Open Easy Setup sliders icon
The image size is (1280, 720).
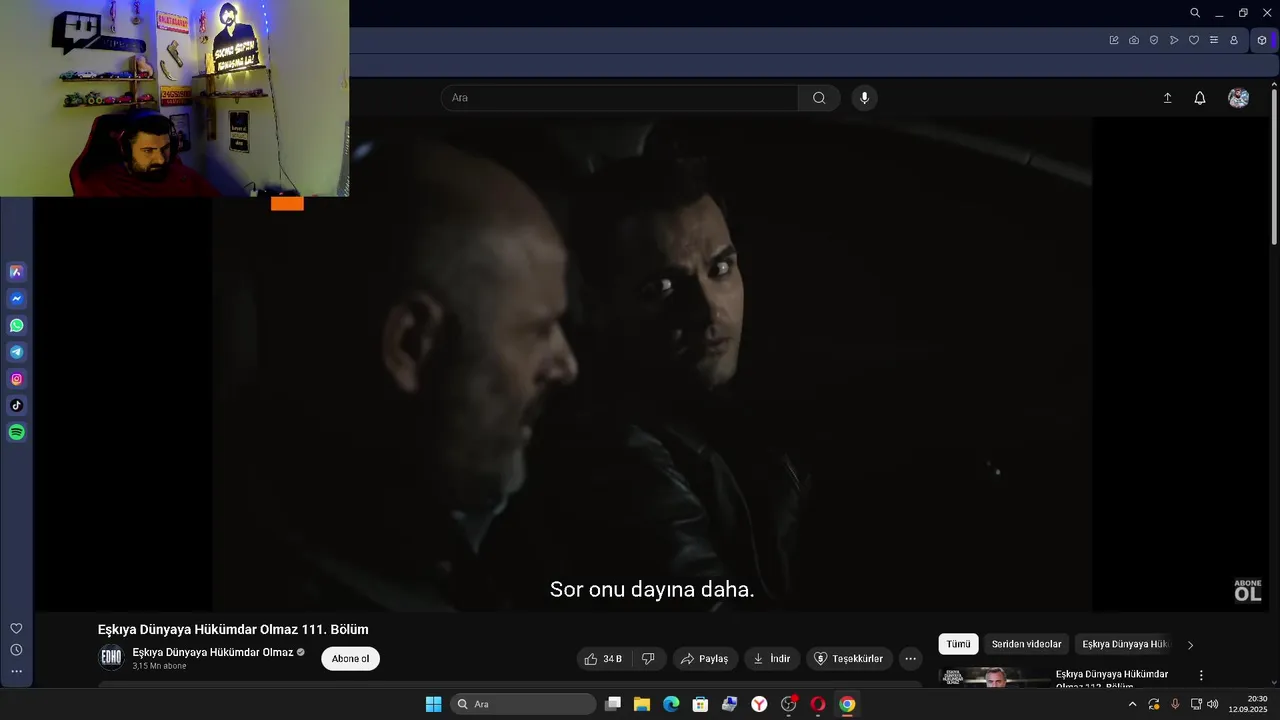pyautogui.click(x=1214, y=40)
